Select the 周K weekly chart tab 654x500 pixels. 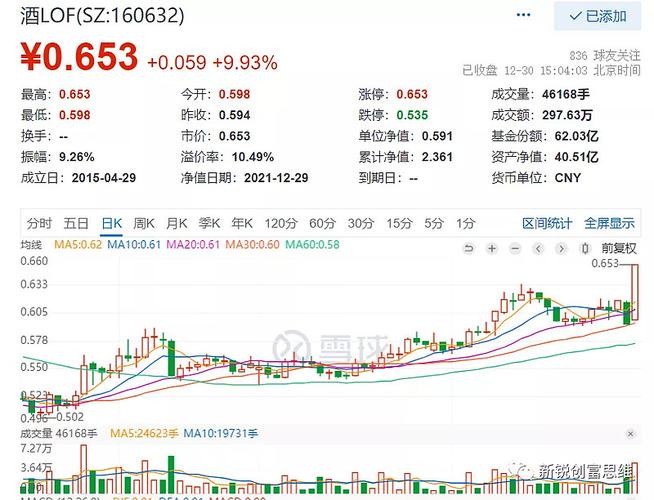144,223
